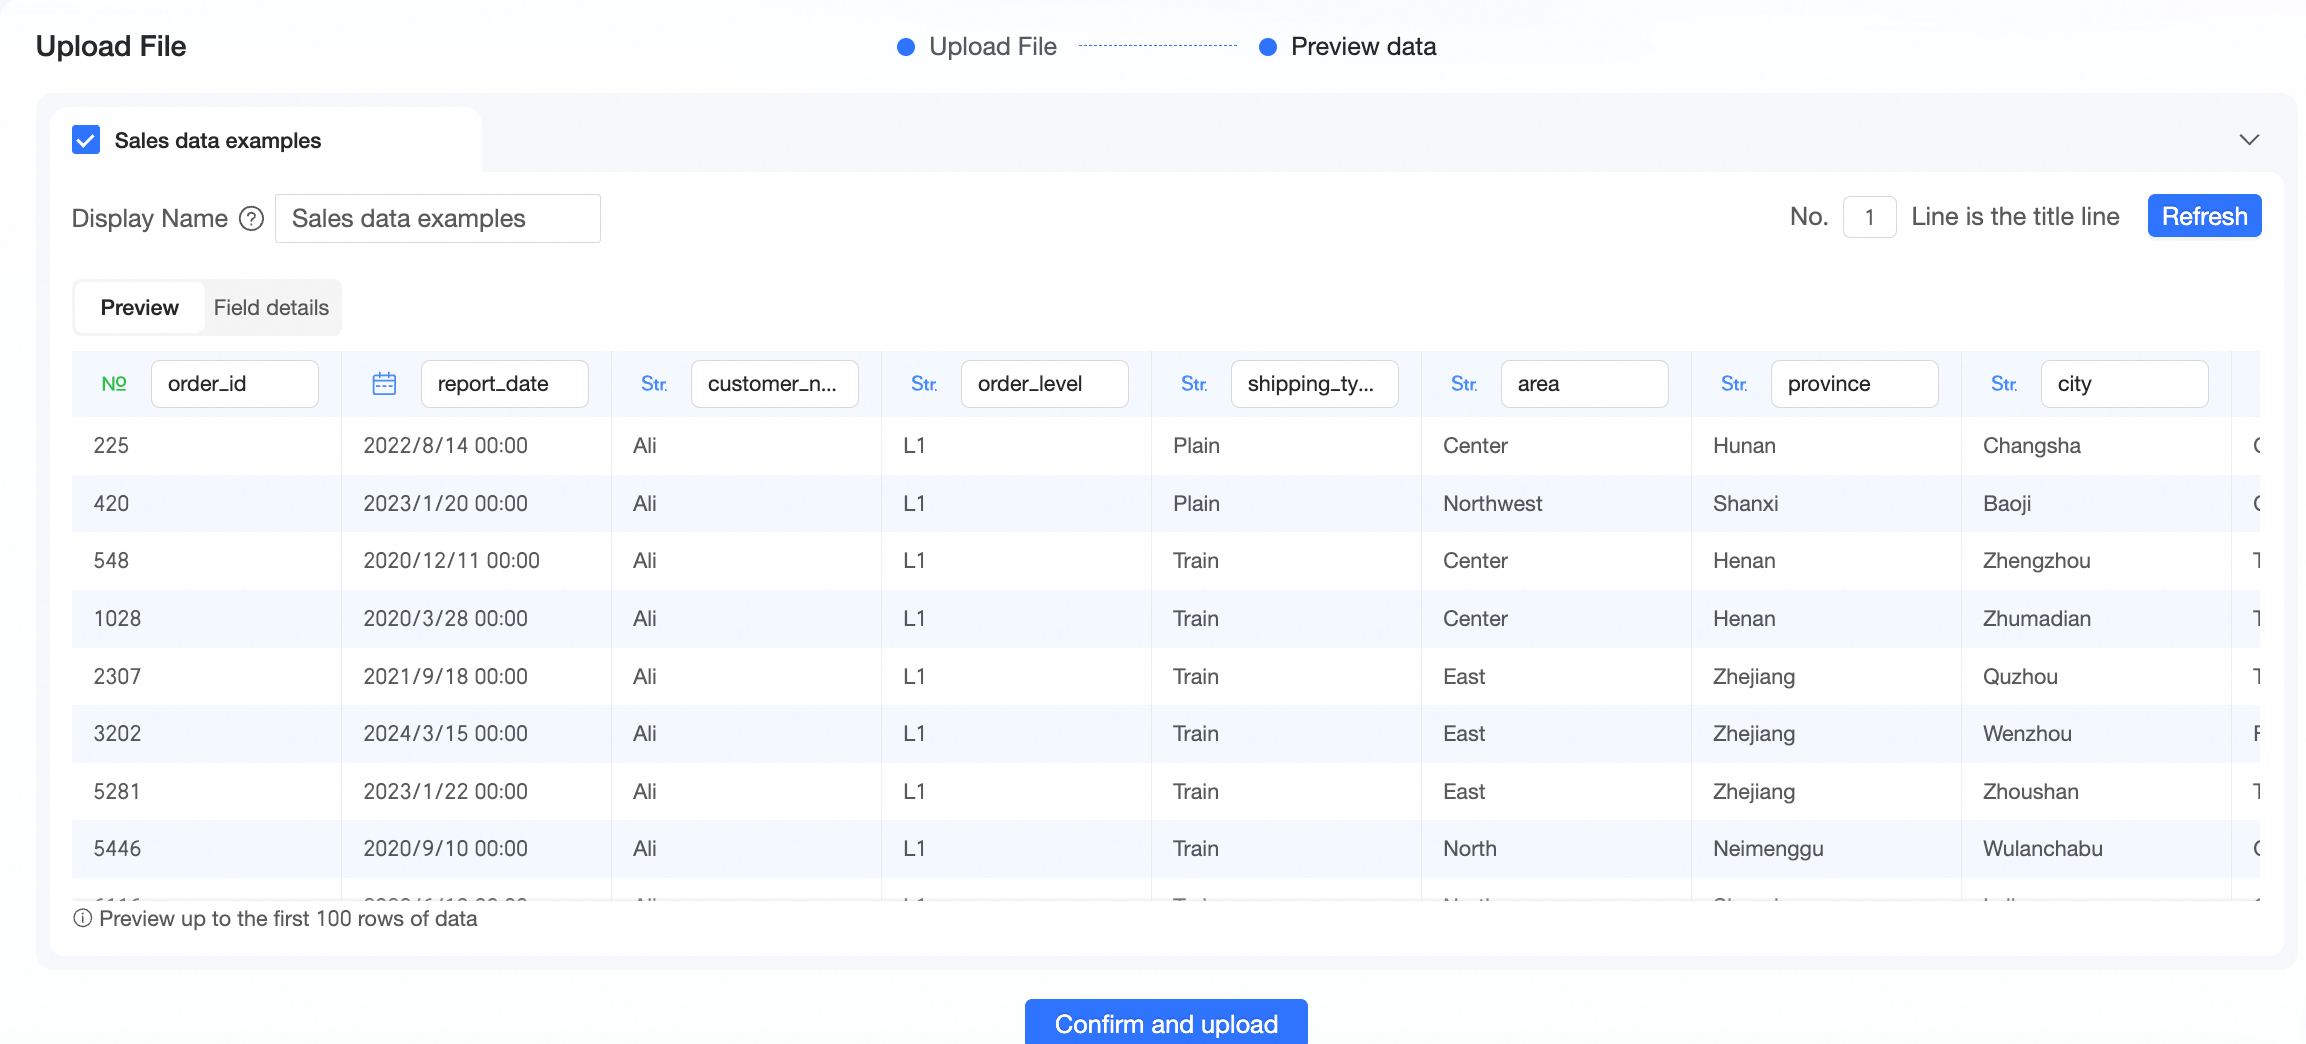Click the number type icon for order_id
The height and width of the screenshot is (1044, 2306).
point(114,384)
